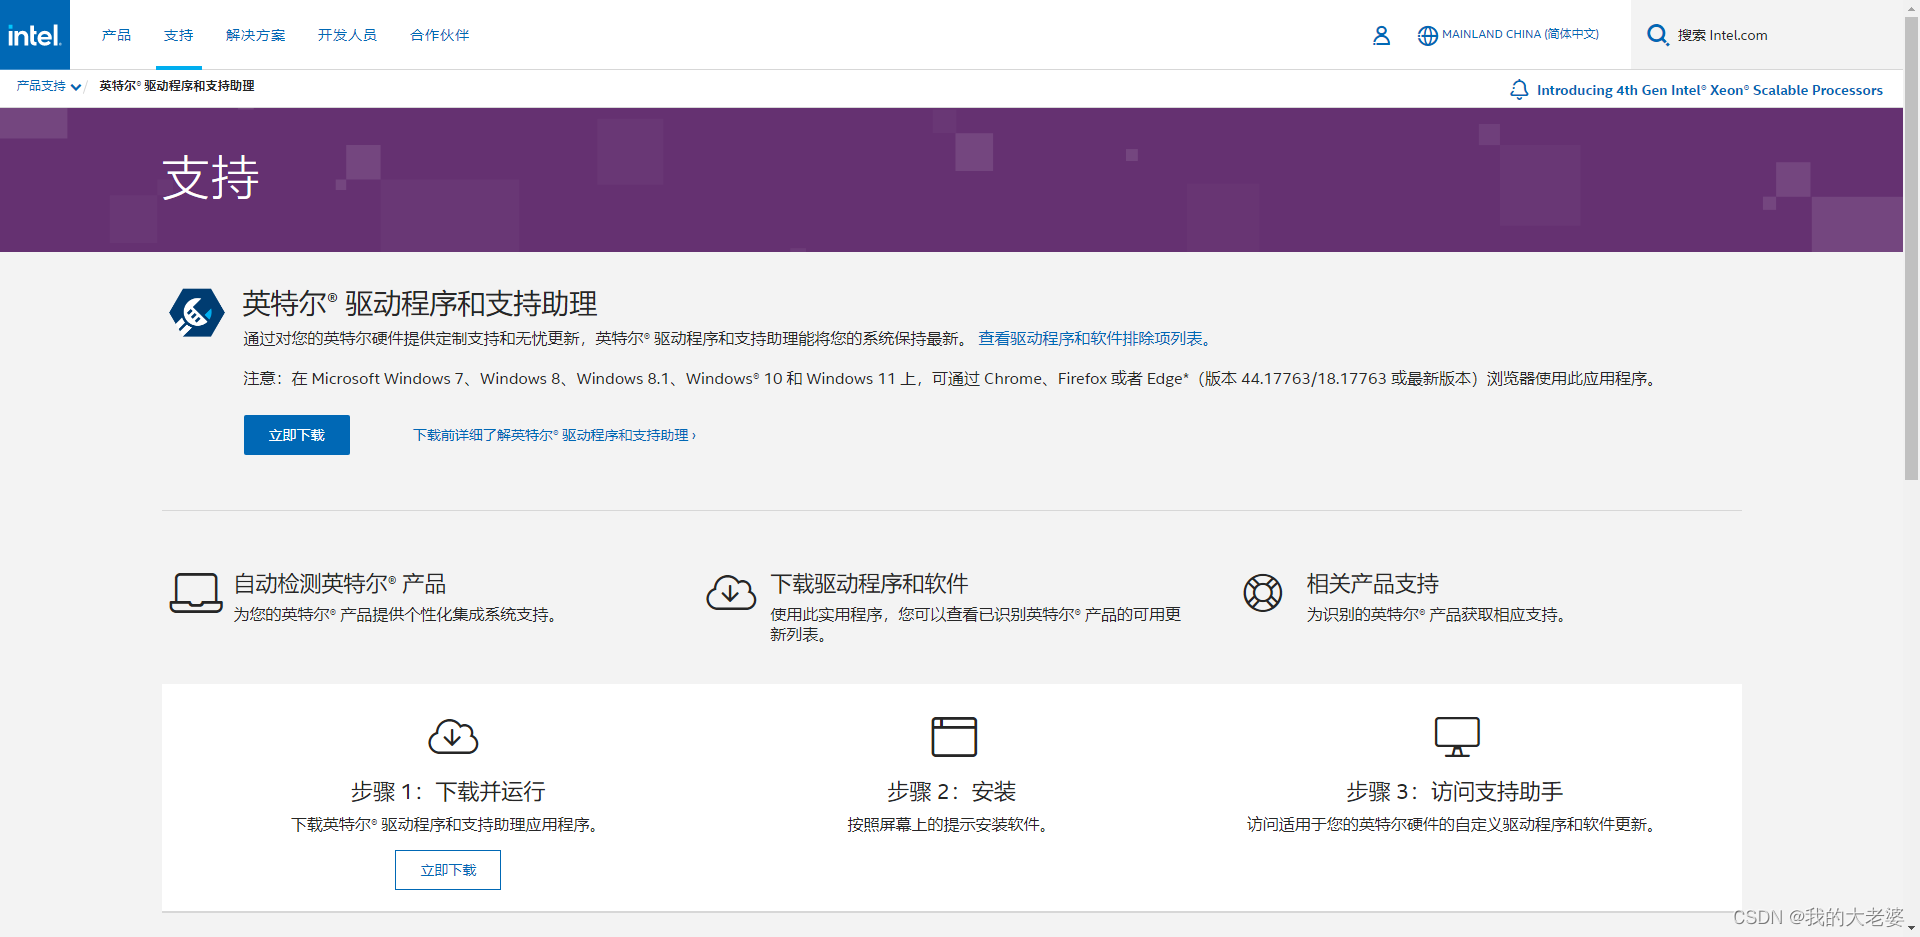Expand the 产品支持 breadcrumb dropdown
The width and height of the screenshot is (1920, 937).
click(x=49, y=86)
